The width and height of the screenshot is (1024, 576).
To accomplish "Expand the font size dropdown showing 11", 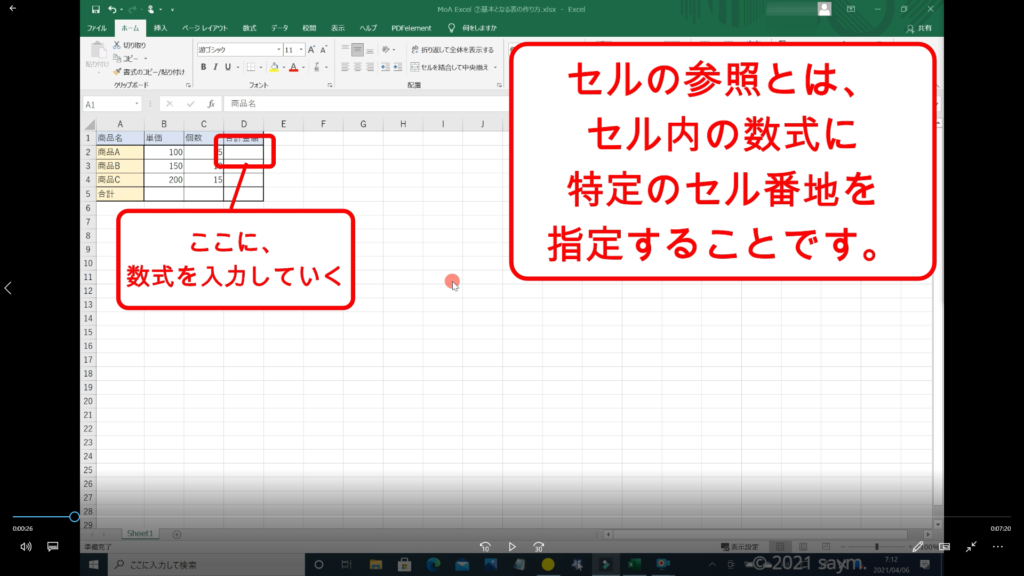I will [300, 49].
